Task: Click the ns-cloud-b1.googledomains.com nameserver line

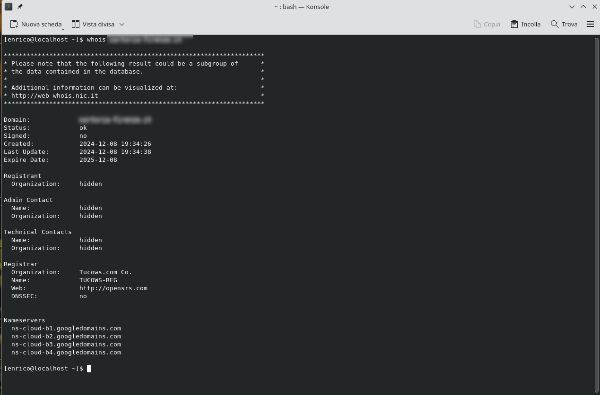Action: (66, 328)
